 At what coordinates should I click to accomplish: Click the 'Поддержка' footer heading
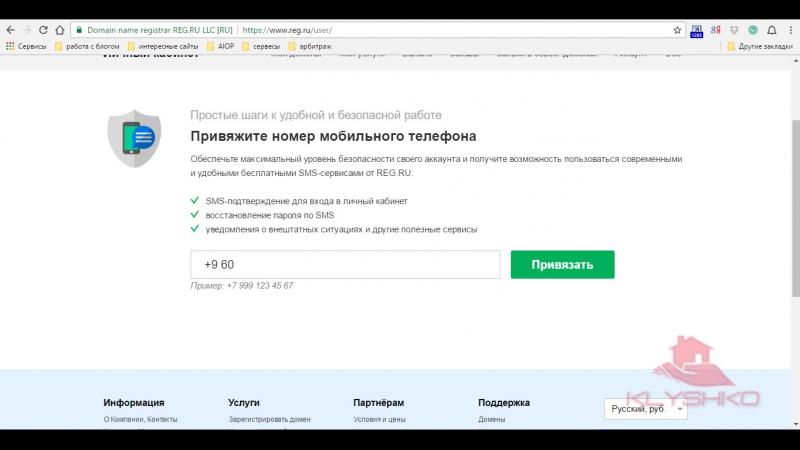(x=504, y=403)
